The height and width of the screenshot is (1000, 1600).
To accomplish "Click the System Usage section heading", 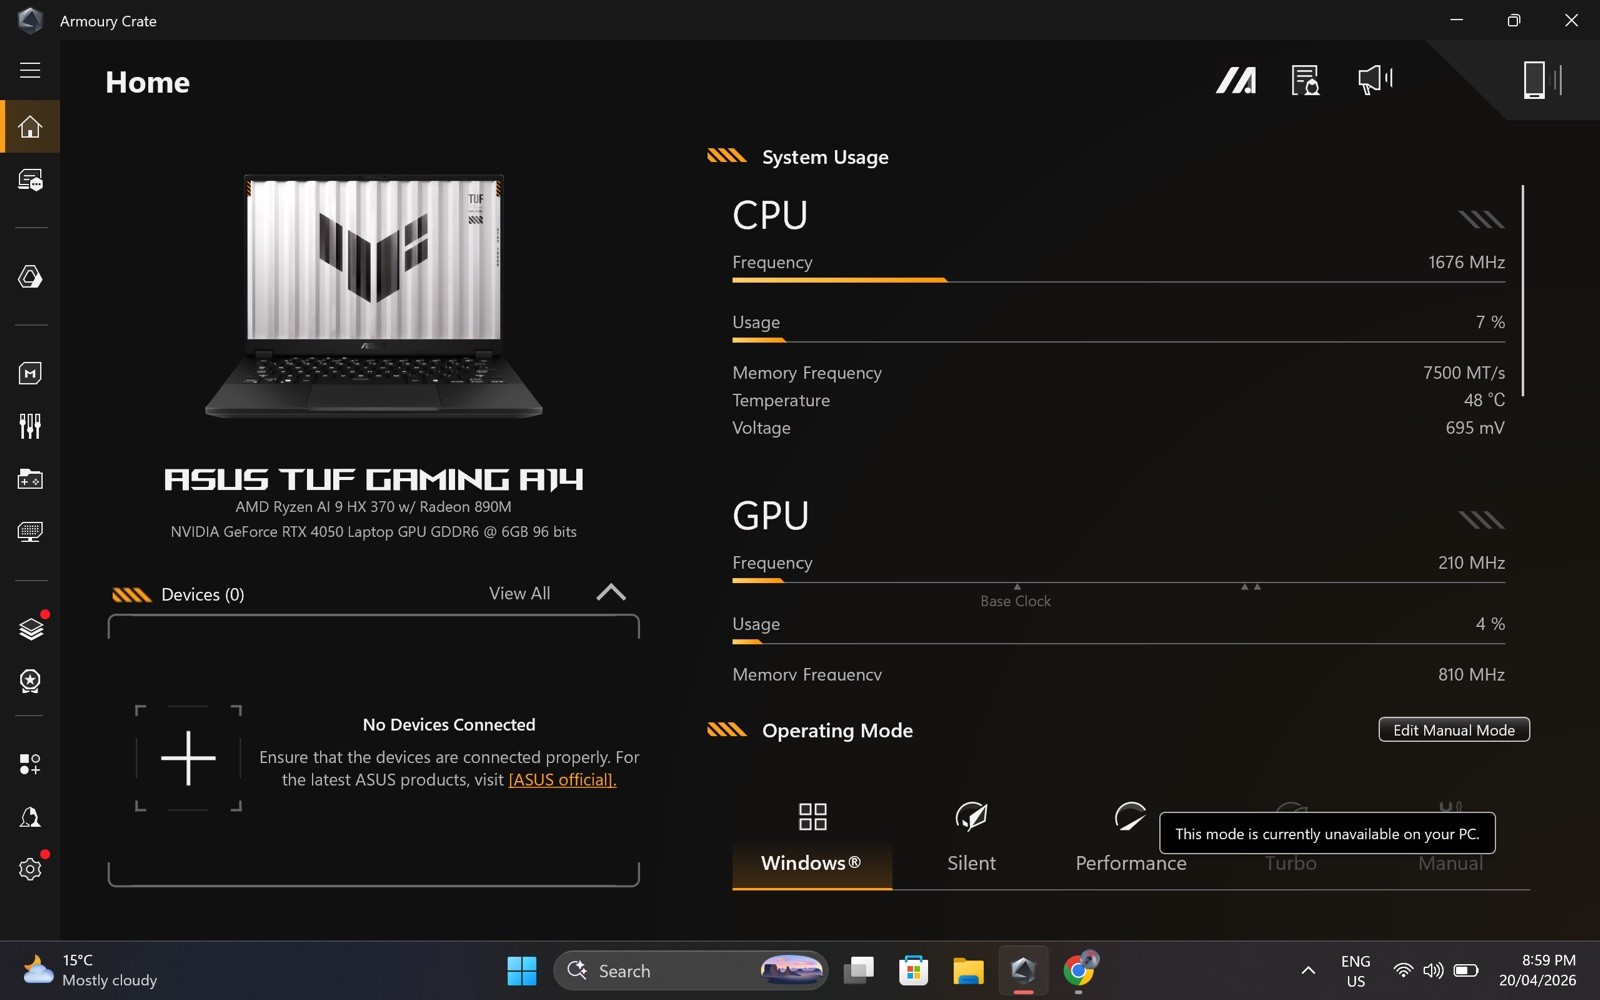I will pos(825,157).
